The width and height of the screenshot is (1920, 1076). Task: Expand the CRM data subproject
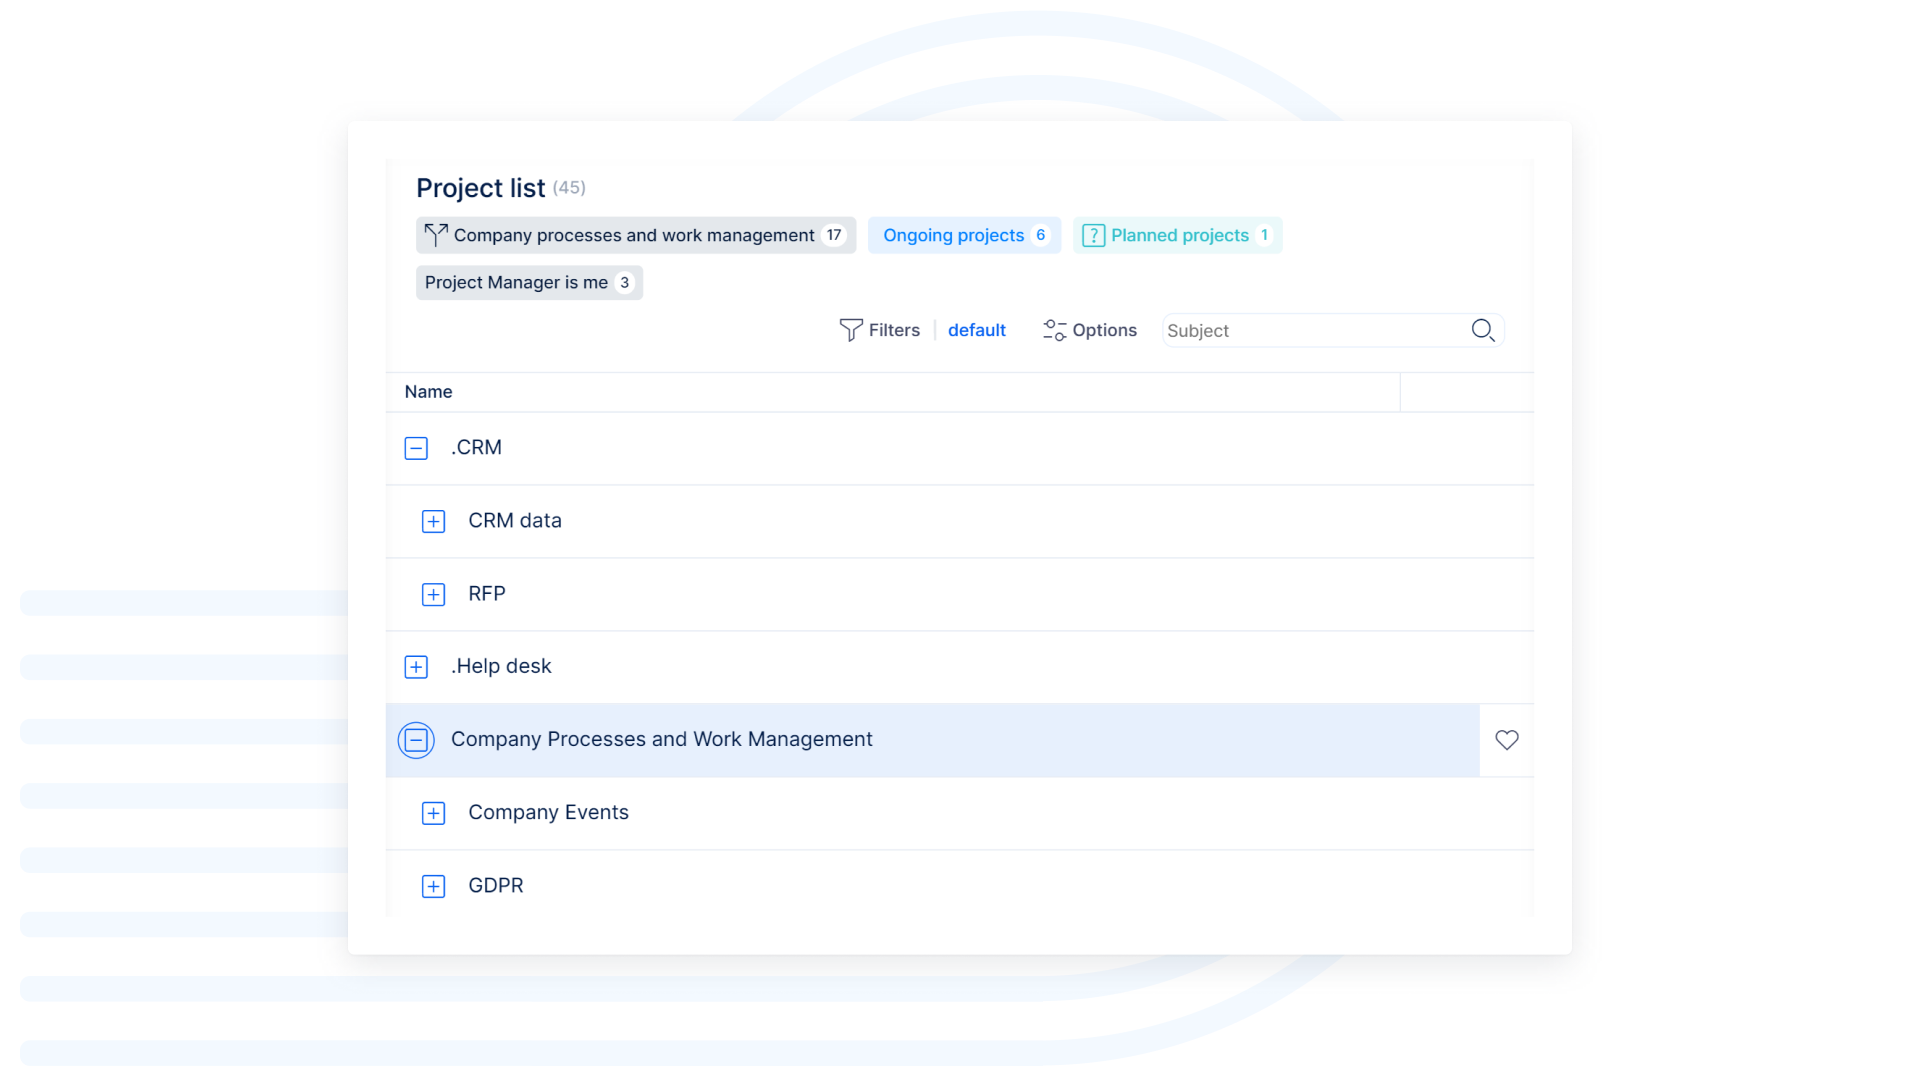coord(433,521)
